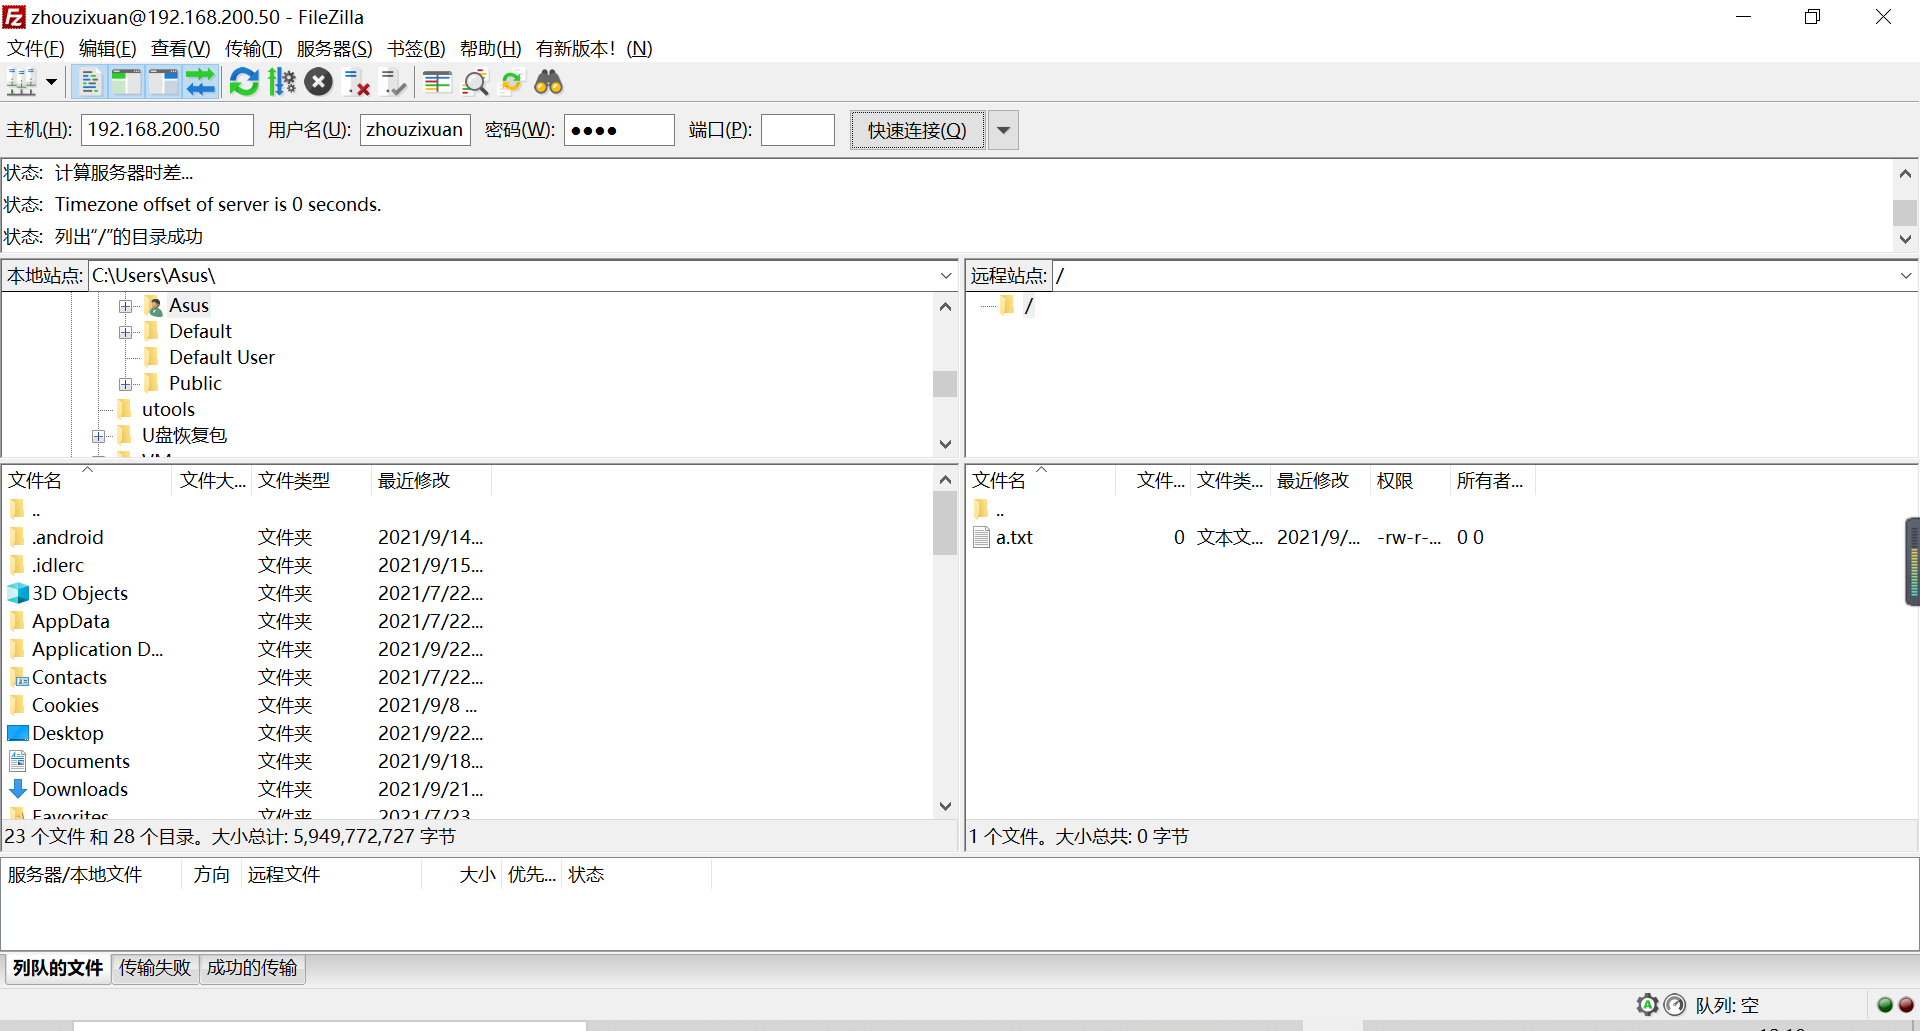Viewport: 1920px width, 1031px height.
Task: Toggle synchronized browsing
Action: (x=512, y=82)
